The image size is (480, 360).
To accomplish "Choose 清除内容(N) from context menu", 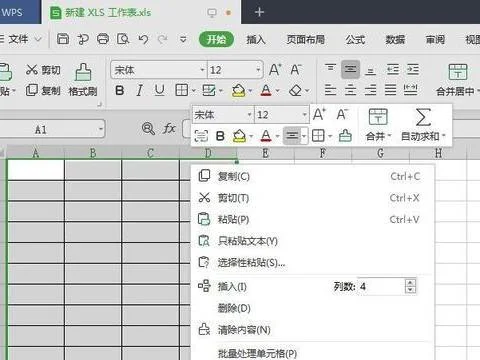I will point(313,330).
